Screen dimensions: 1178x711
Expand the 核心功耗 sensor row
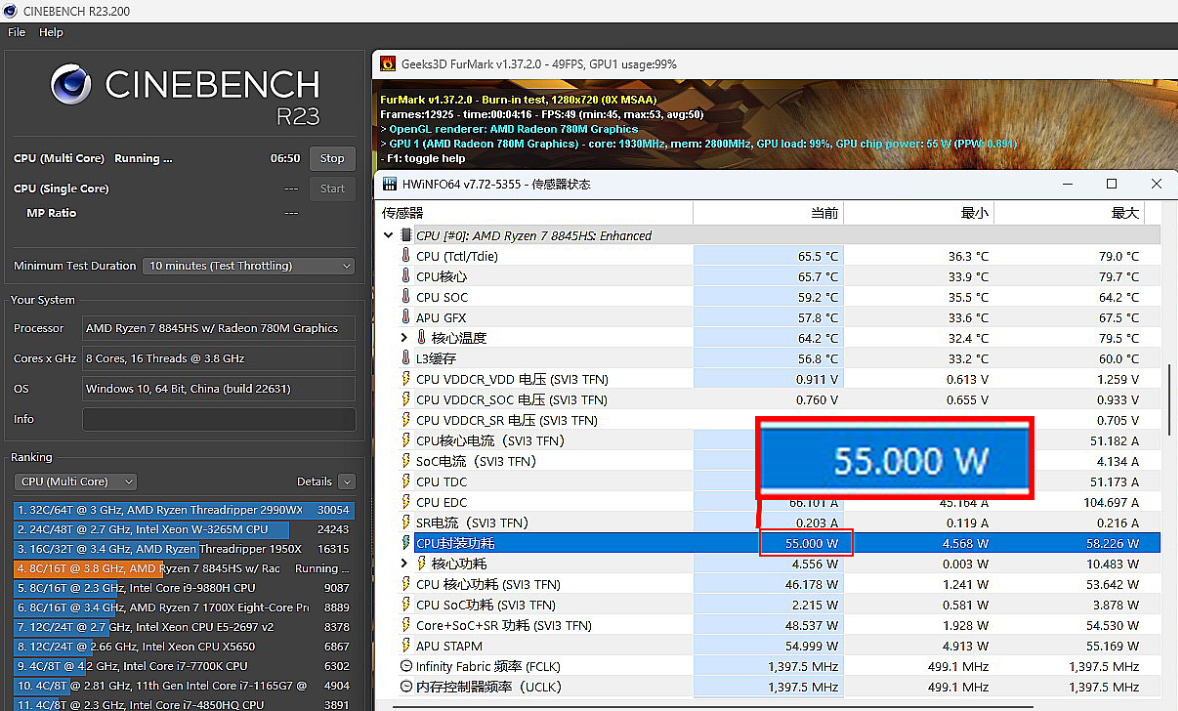(404, 564)
